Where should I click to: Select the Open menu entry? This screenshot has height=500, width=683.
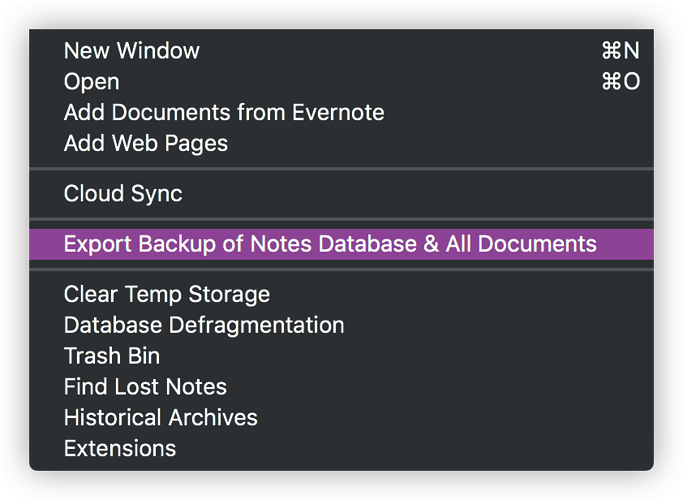pyautogui.click(x=342, y=81)
